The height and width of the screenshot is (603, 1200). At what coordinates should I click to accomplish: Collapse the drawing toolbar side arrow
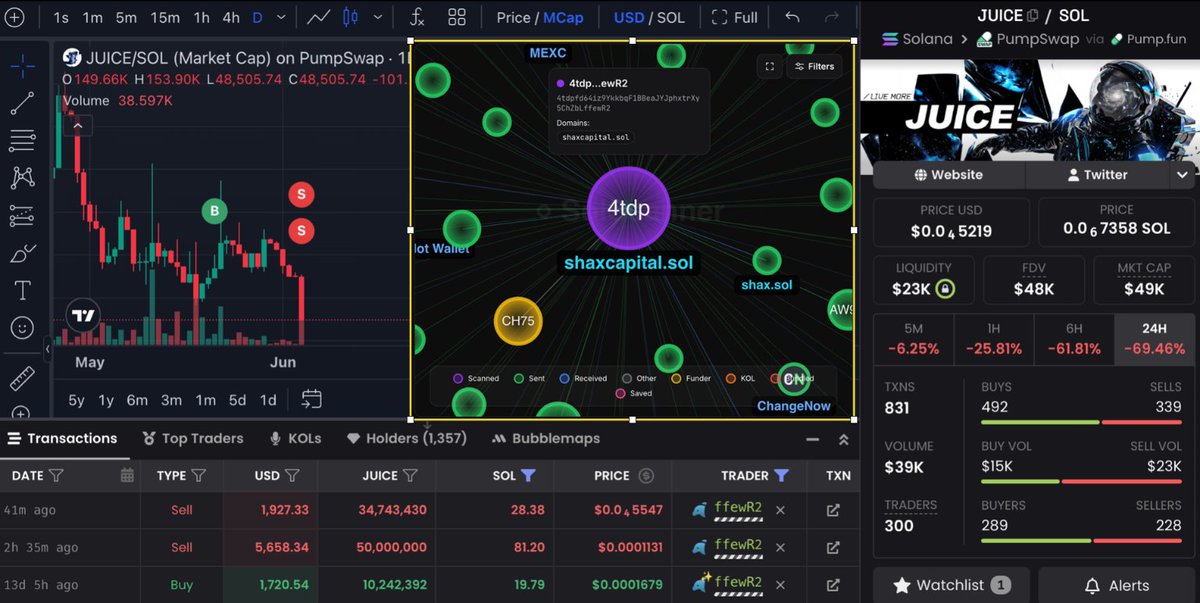(x=47, y=349)
